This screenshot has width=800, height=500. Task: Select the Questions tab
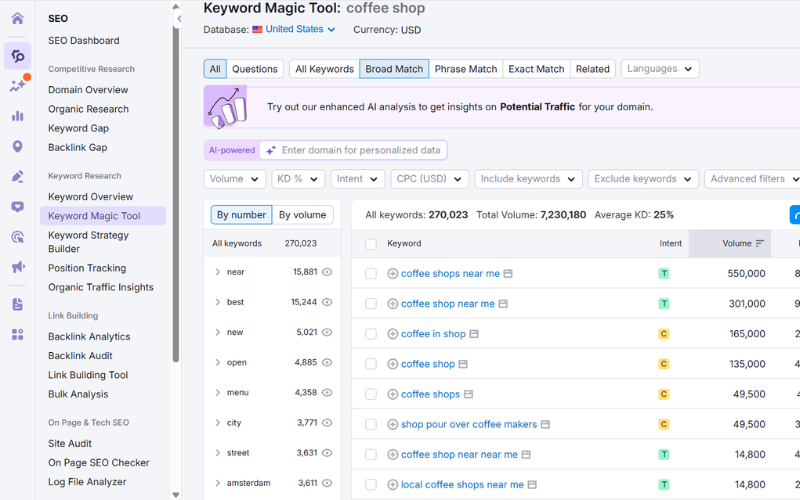coord(255,69)
